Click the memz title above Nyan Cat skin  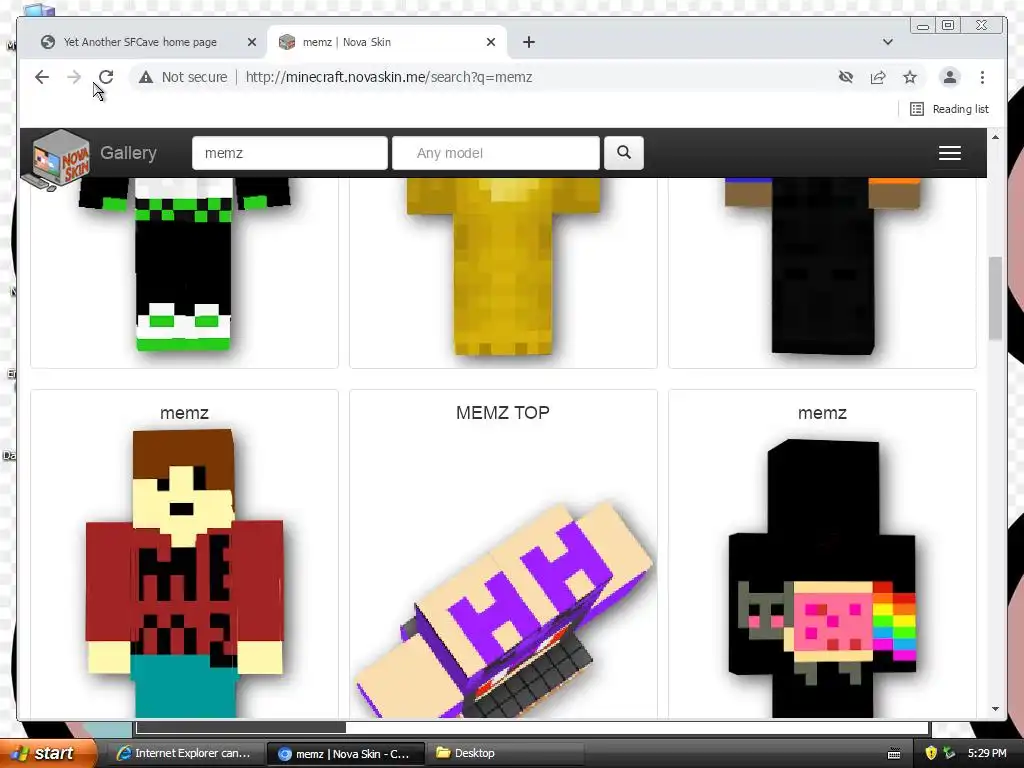point(822,413)
